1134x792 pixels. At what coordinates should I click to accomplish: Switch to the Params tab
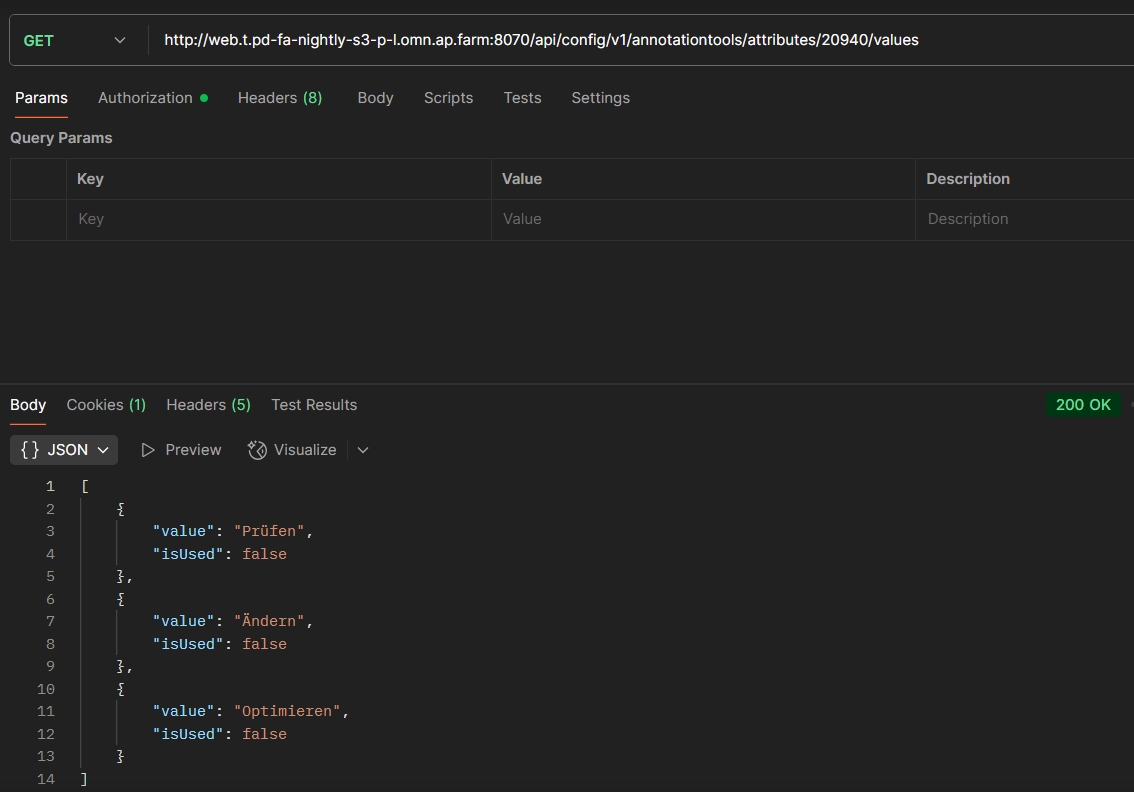click(41, 98)
